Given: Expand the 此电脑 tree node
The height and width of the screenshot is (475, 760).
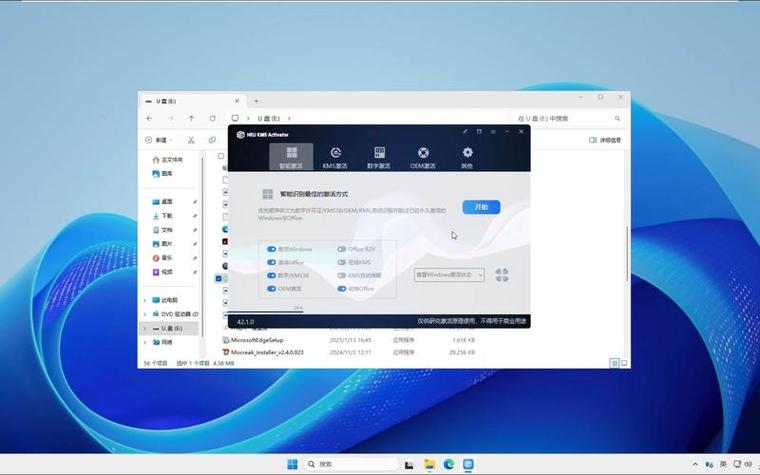Looking at the screenshot, I should point(146,300).
